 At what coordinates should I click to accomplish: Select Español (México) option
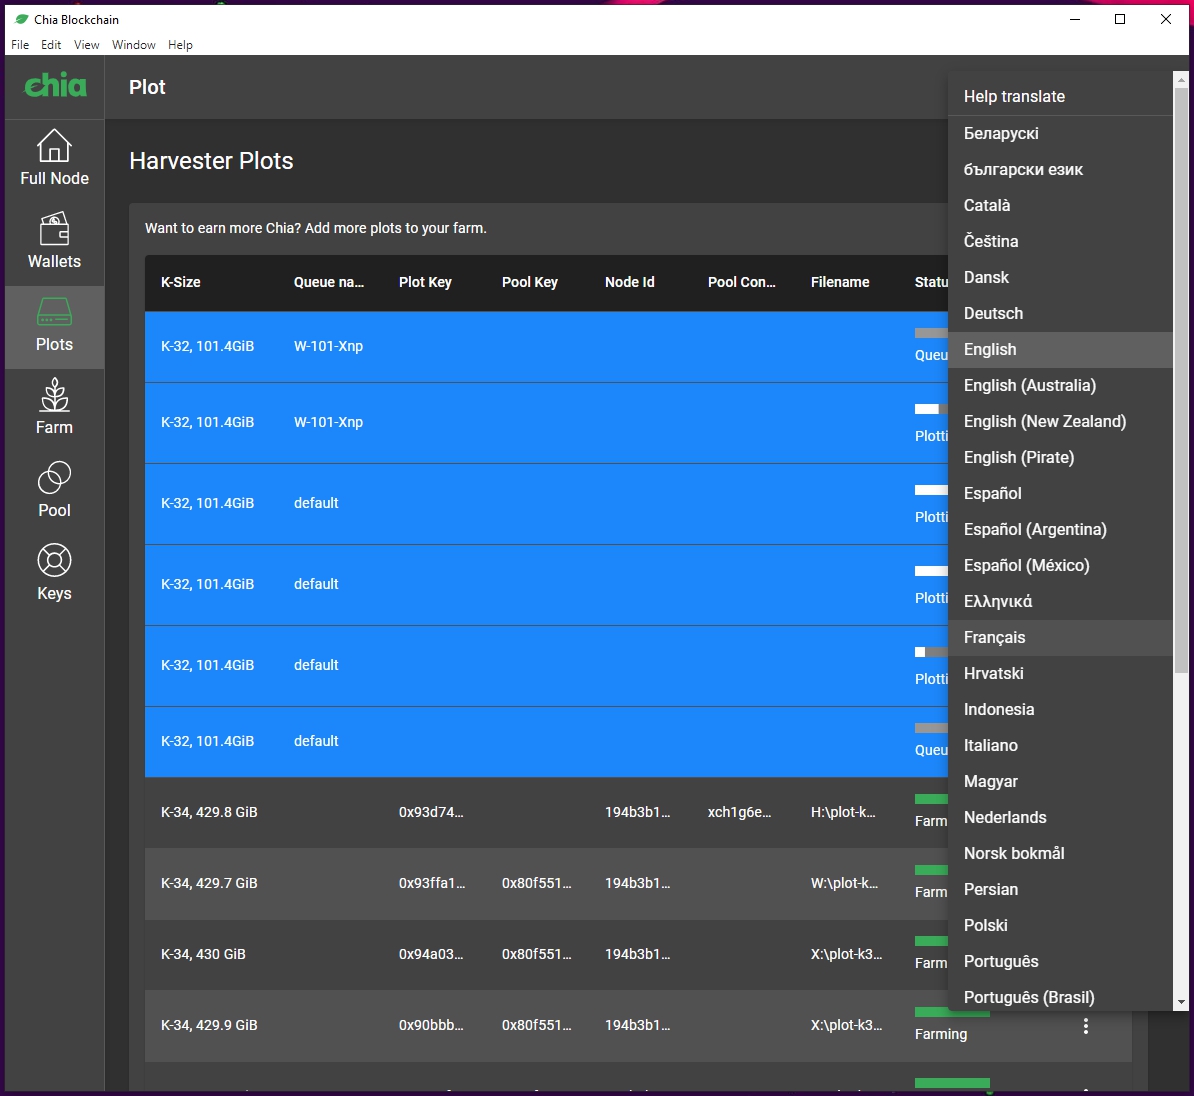pyautogui.click(x=1060, y=565)
